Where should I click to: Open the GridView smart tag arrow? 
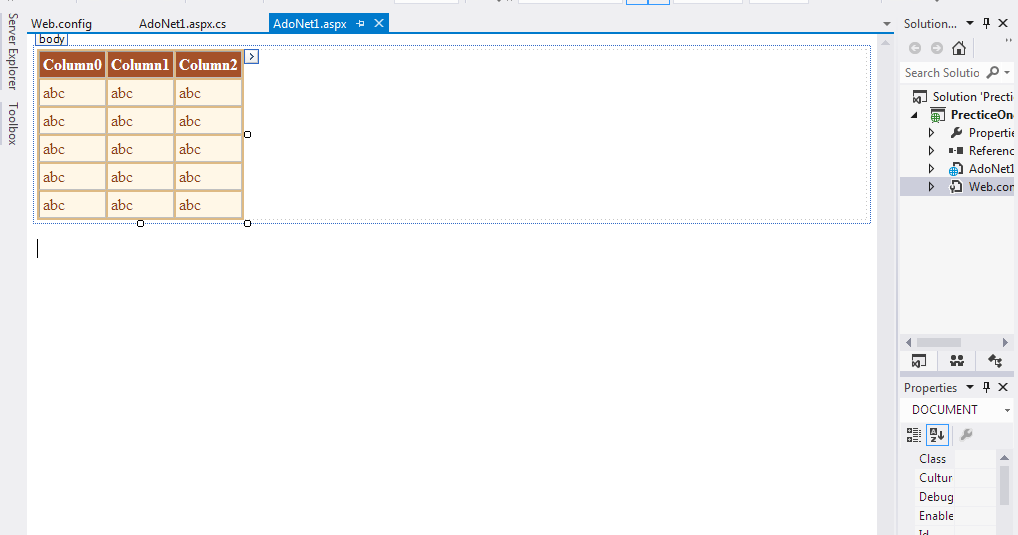click(x=251, y=56)
